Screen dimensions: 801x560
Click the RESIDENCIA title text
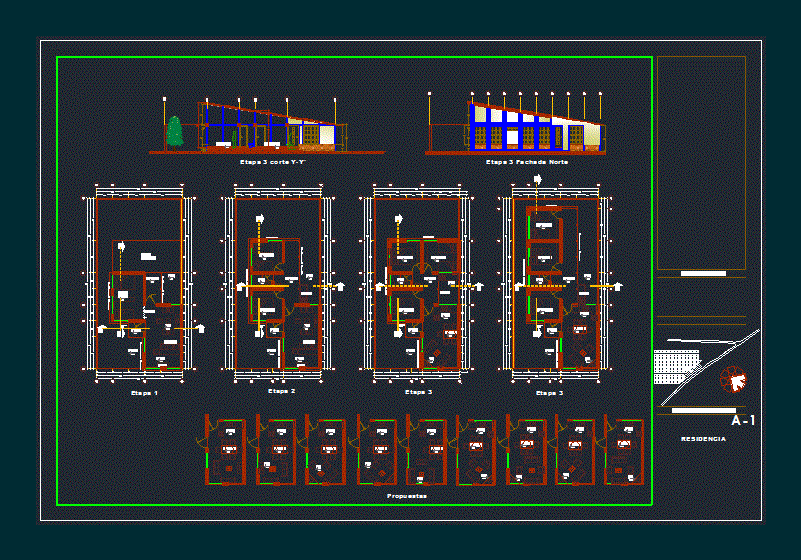(703, 439)
